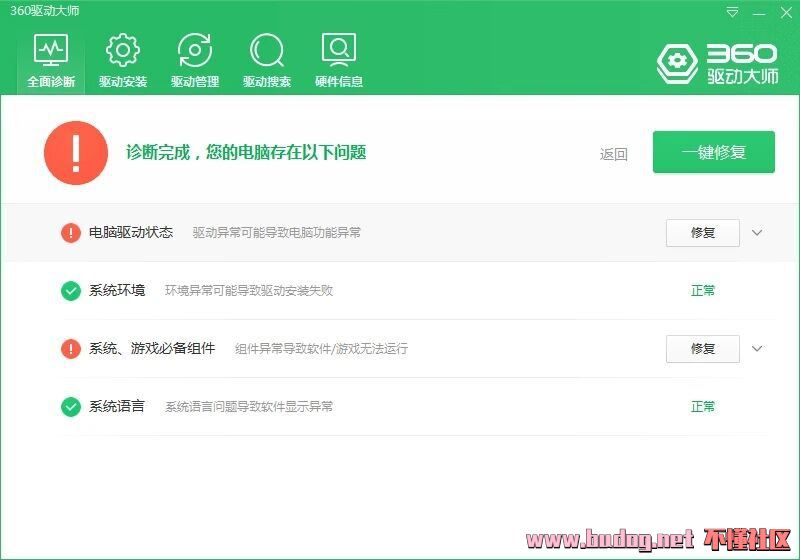Click the 系统语言问题导致软件显示异常 description
800x560 pixels.
(249, 406)
